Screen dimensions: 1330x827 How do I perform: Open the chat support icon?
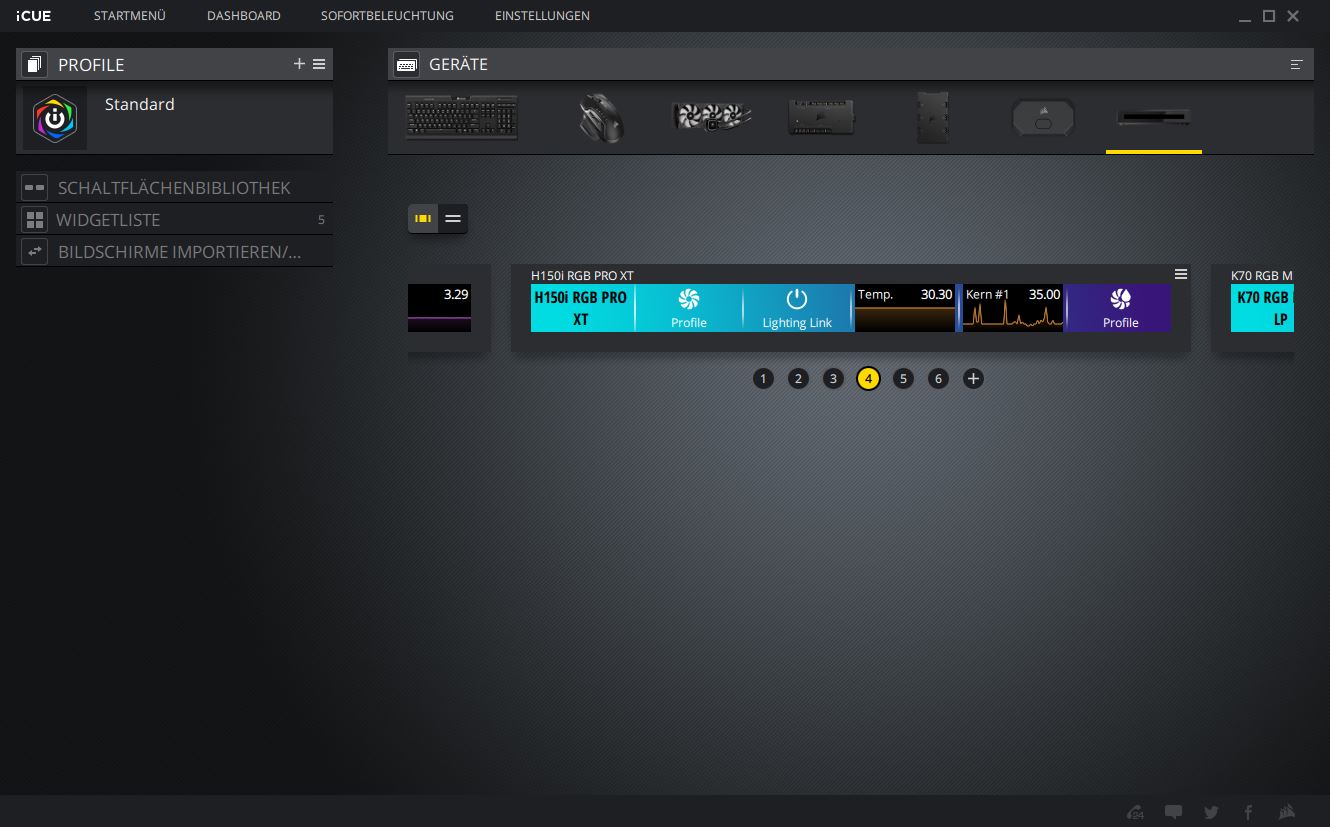(x=1173, y=812)
